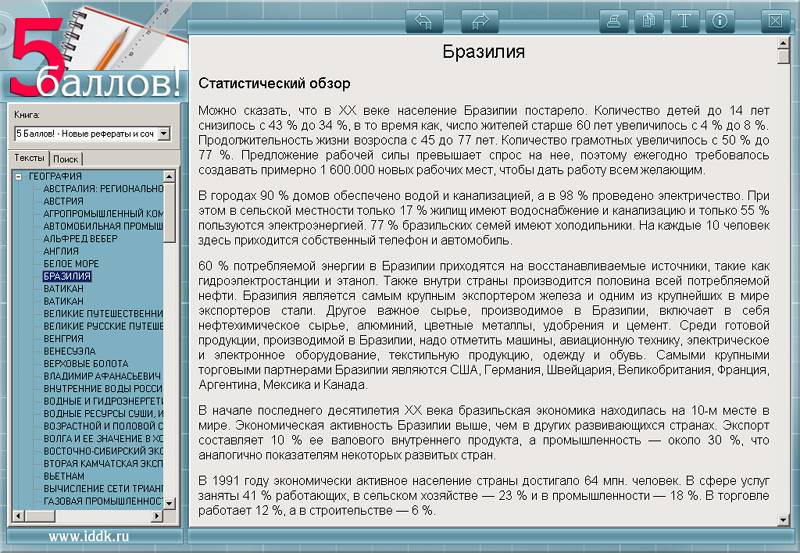Screen dimensions: 800x553
Task: Close the application window
Action: 776,21
